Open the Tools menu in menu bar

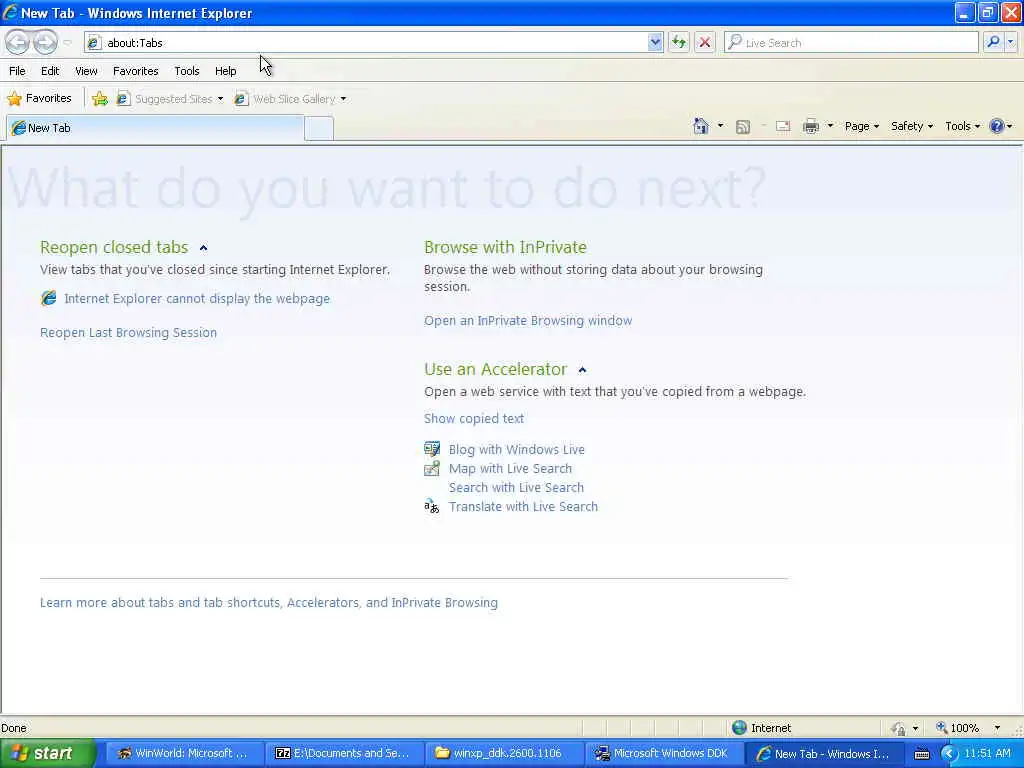point(187,71)
